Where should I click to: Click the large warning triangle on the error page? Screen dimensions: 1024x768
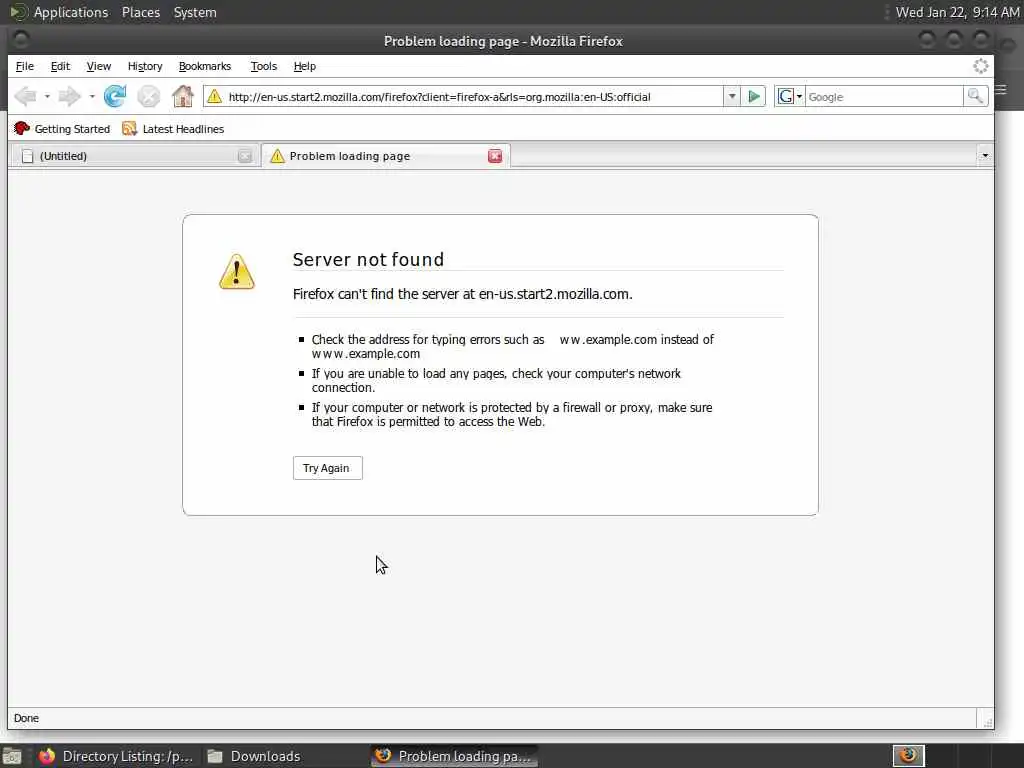pos(237,272)
